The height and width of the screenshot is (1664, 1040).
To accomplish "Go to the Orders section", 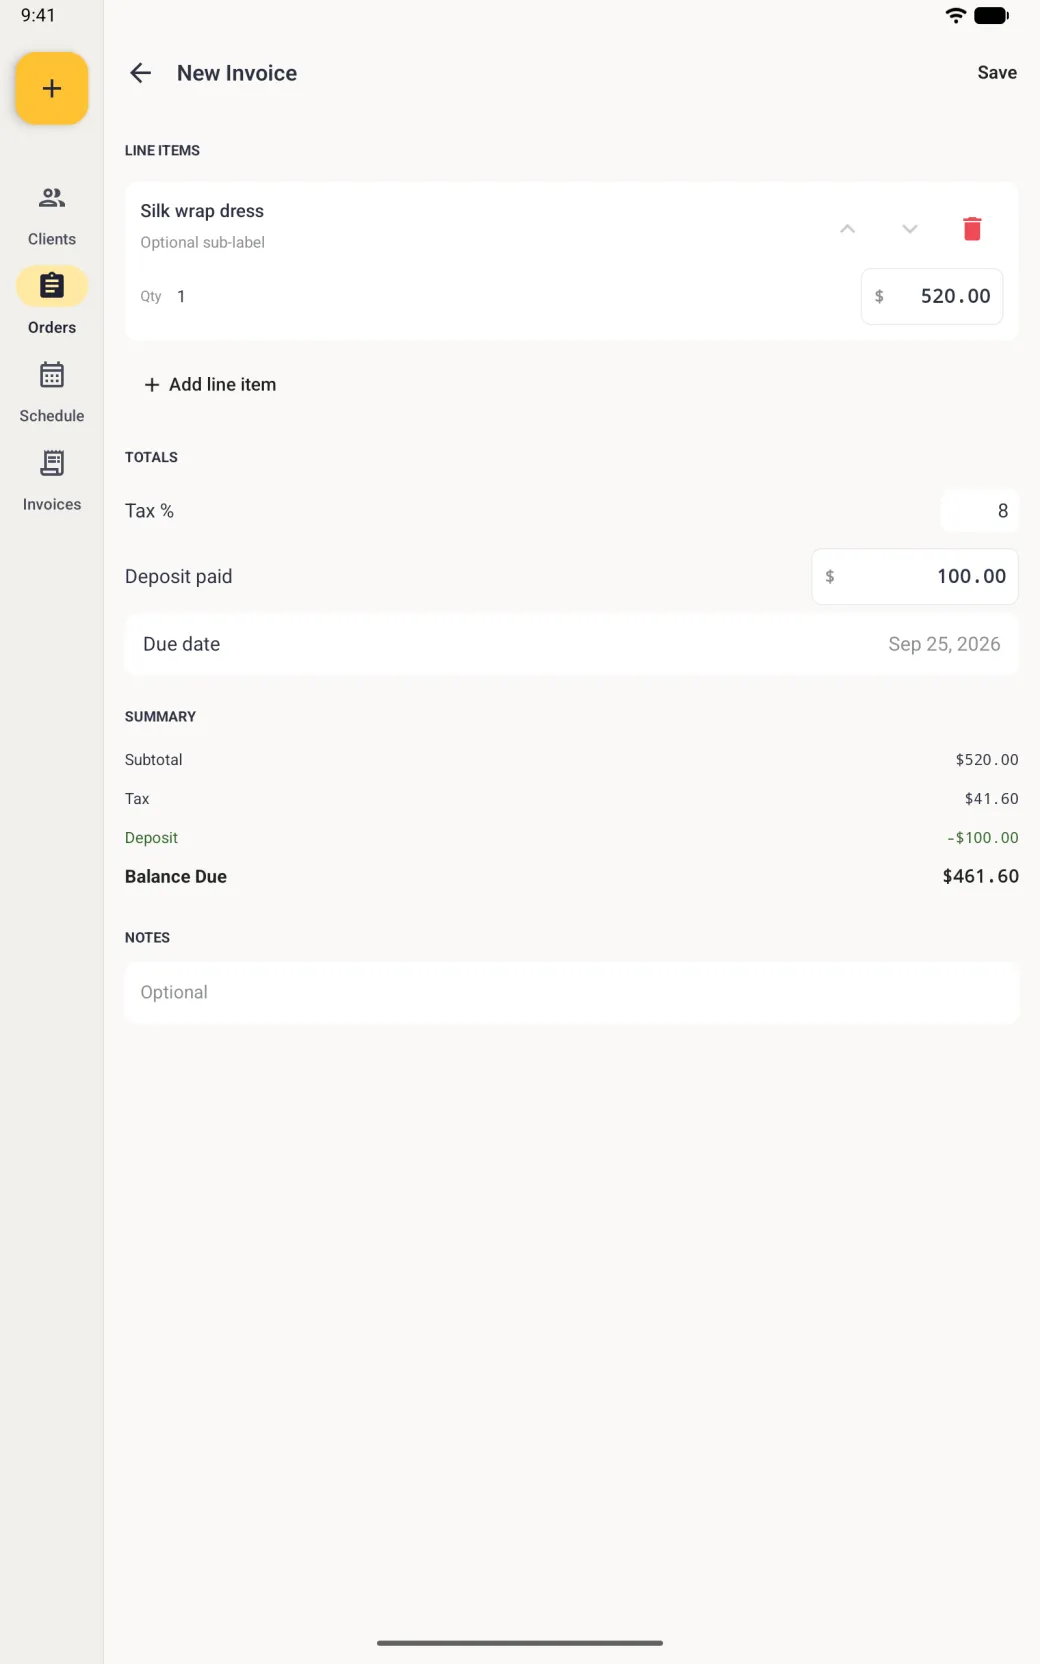I will click(52, 304).
